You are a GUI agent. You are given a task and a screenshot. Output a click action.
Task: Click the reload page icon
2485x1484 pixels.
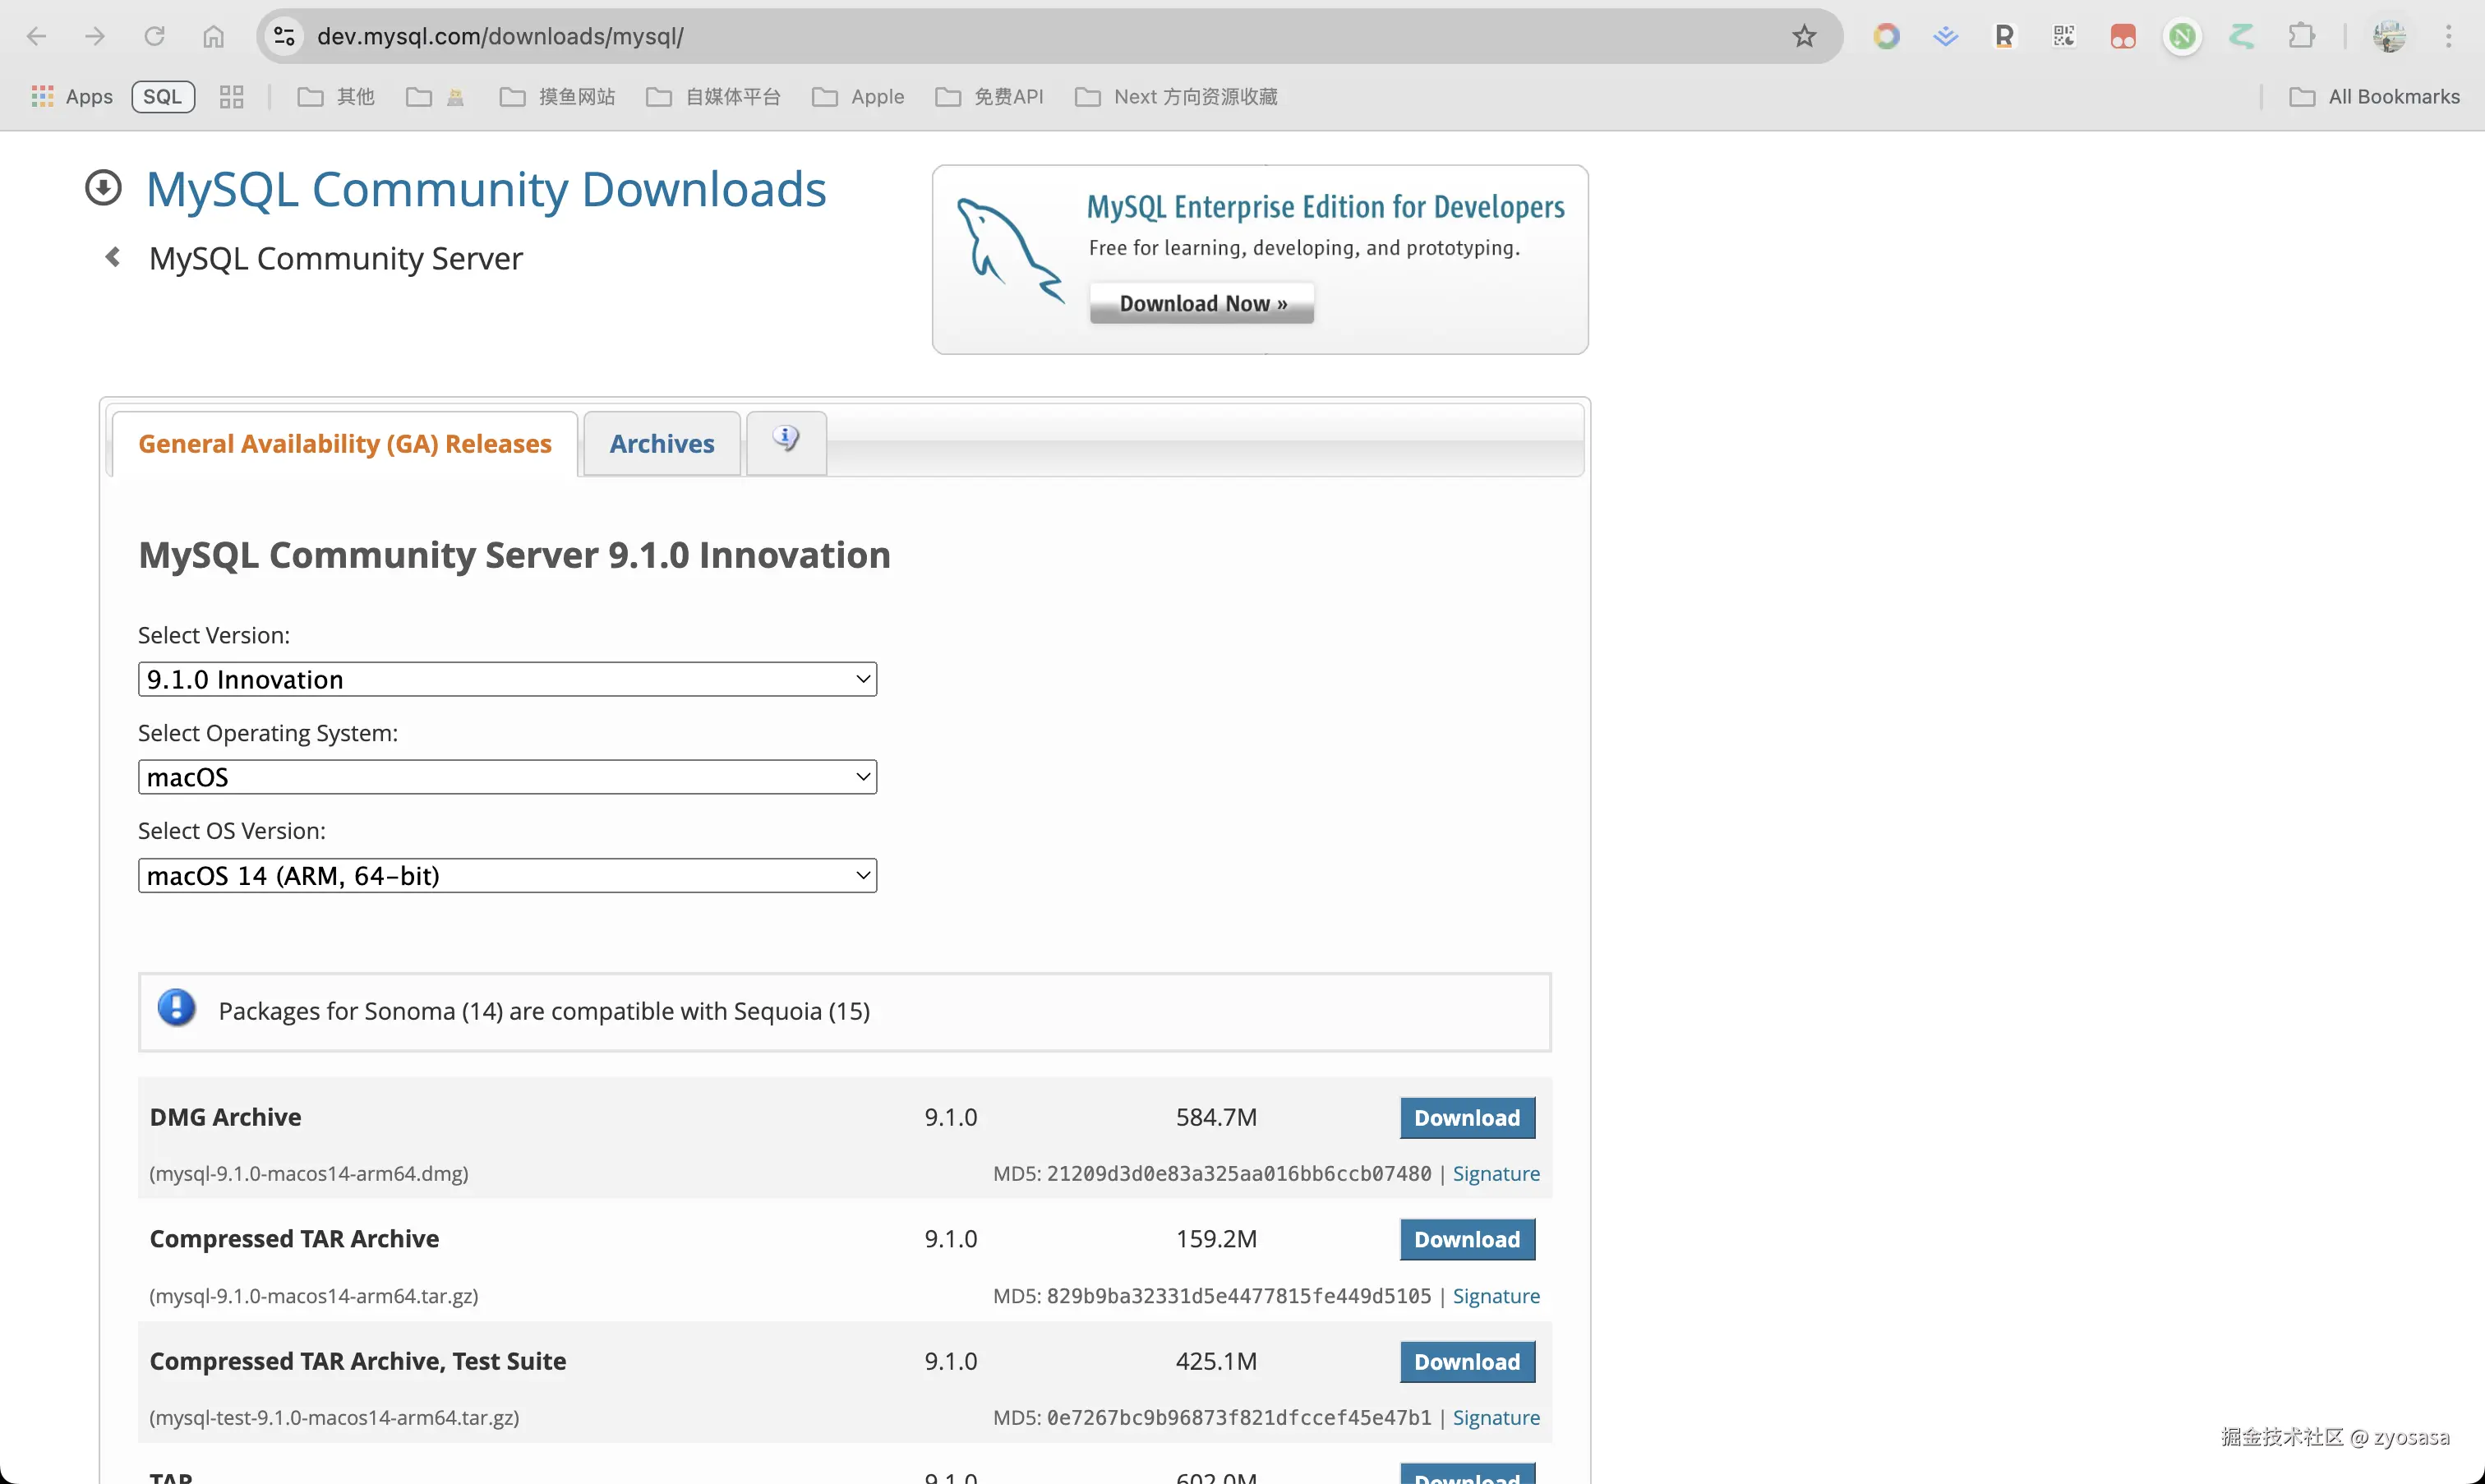154,37
